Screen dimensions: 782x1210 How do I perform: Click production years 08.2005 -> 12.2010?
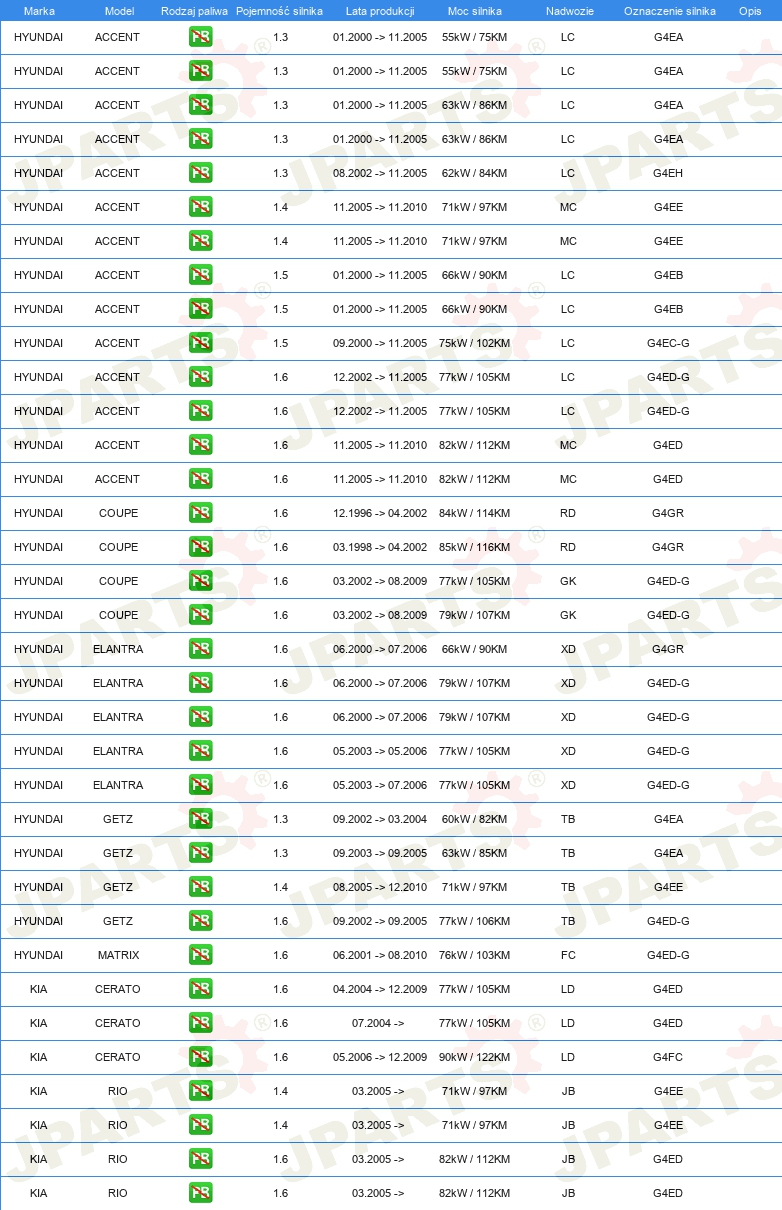(380, 887)
